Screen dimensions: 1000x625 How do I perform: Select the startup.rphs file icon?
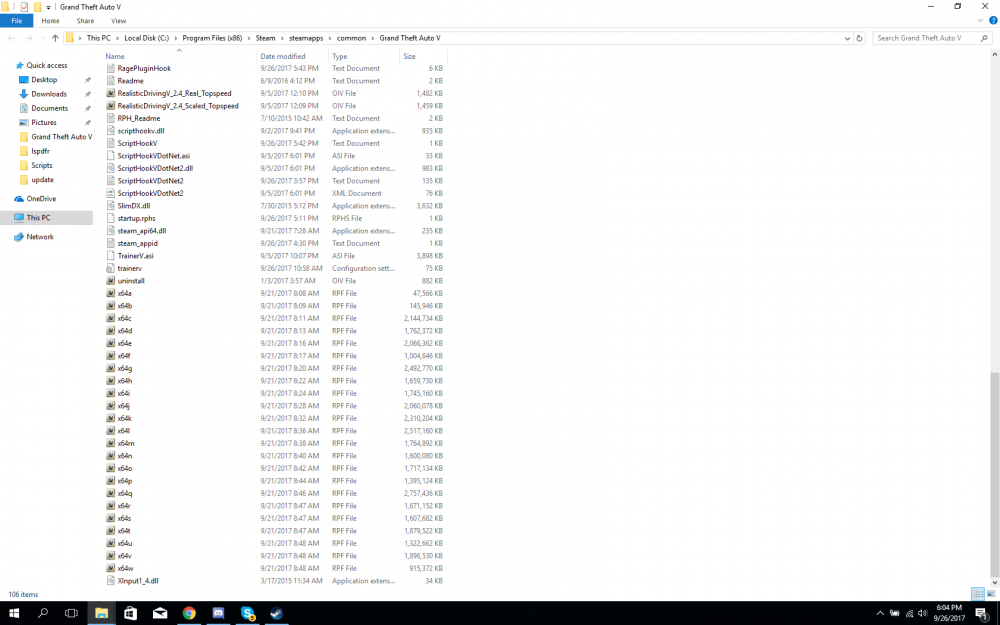click(110, 218)
